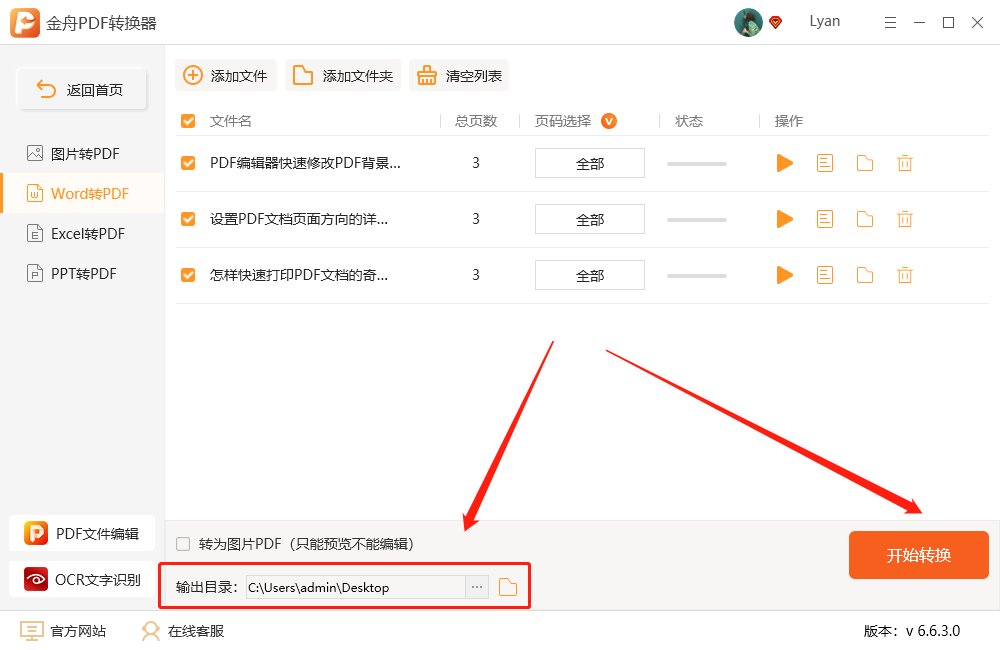1000x650 pixels.
Task: Uncheck the second file in the list
Action: tap(187, 218)
